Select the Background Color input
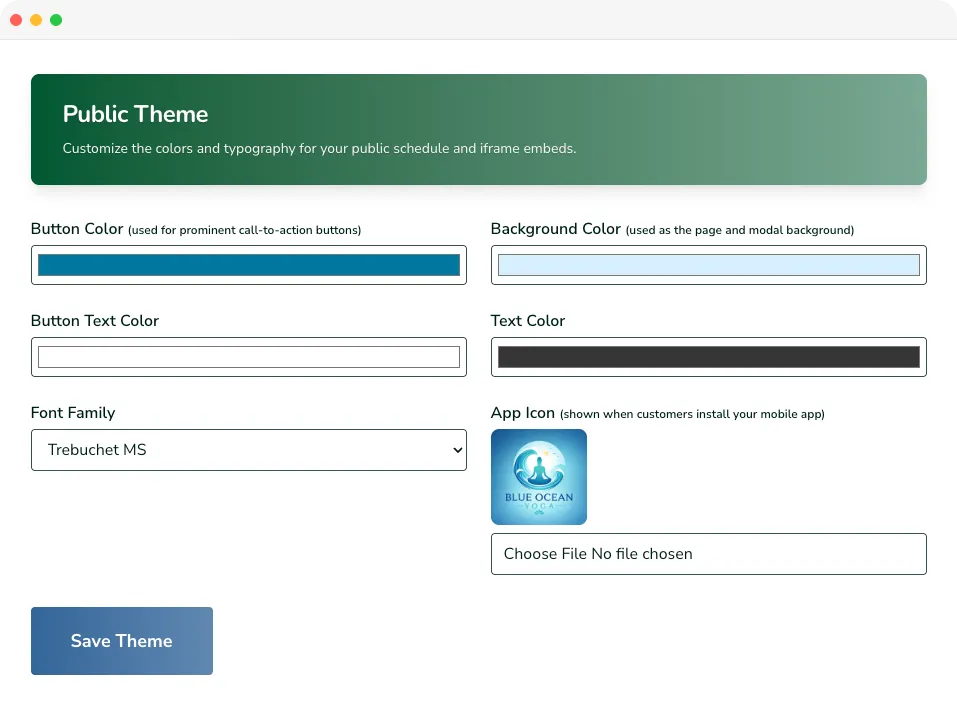Screen dimensions: 957x707 (x=708, y=264)
